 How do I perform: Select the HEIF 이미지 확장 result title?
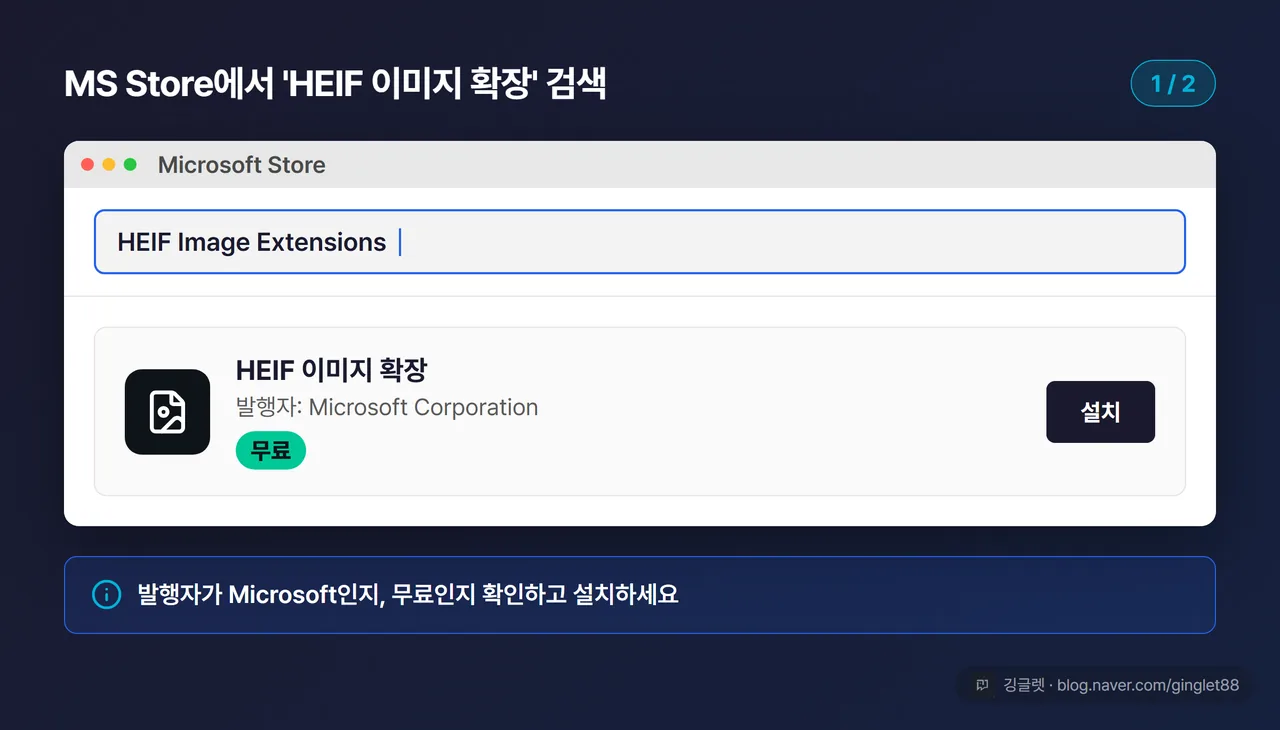click(331, 370)
